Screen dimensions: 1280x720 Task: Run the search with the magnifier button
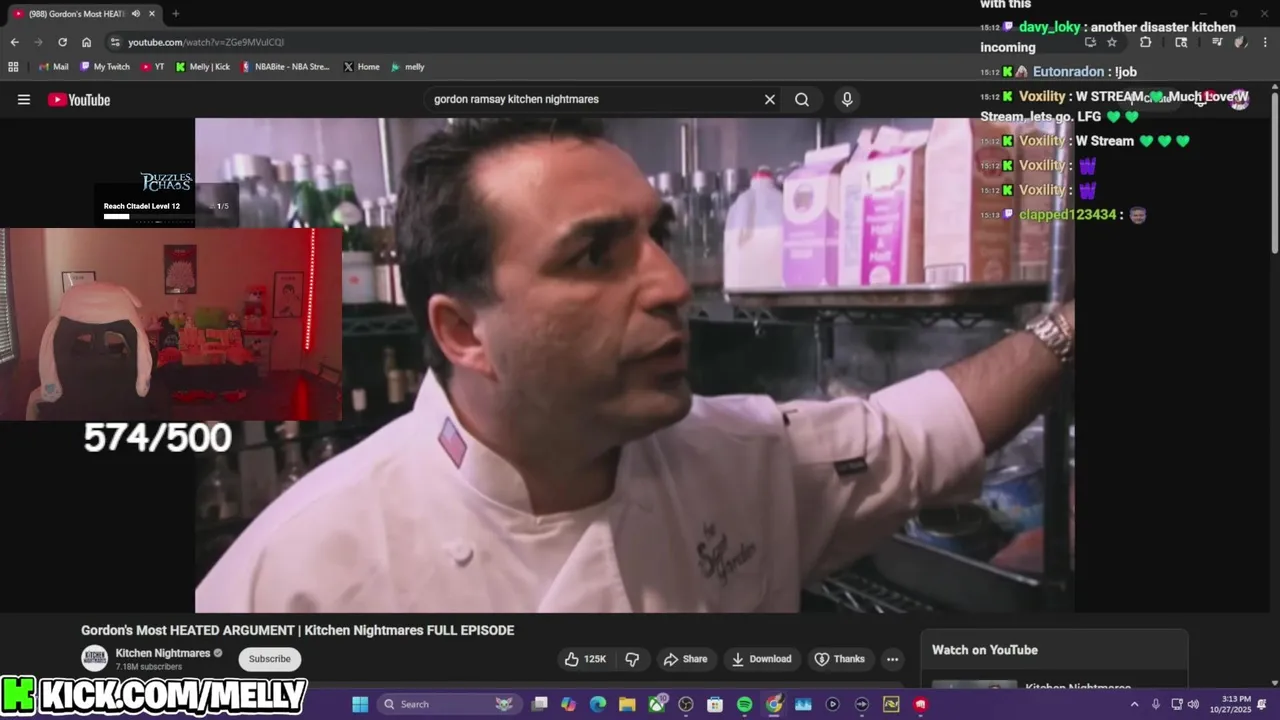(802, 99)
